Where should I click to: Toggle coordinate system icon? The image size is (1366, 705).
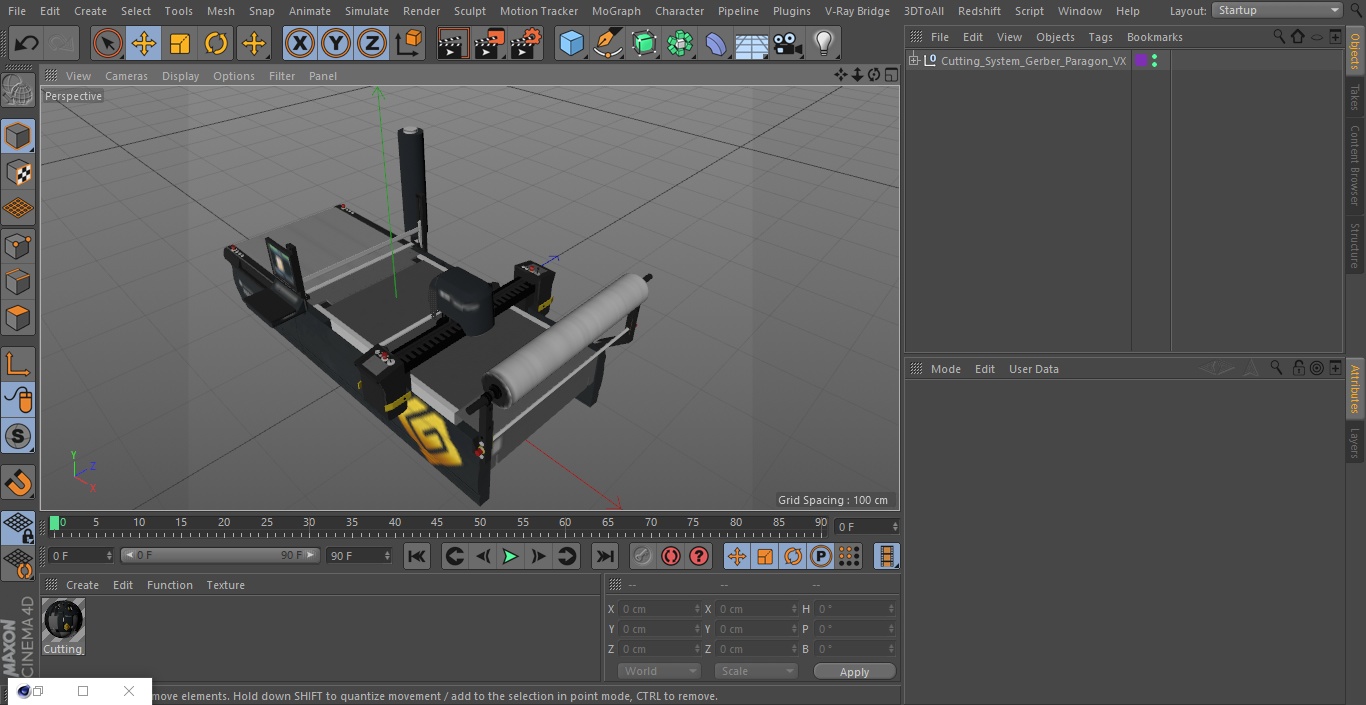409,44
